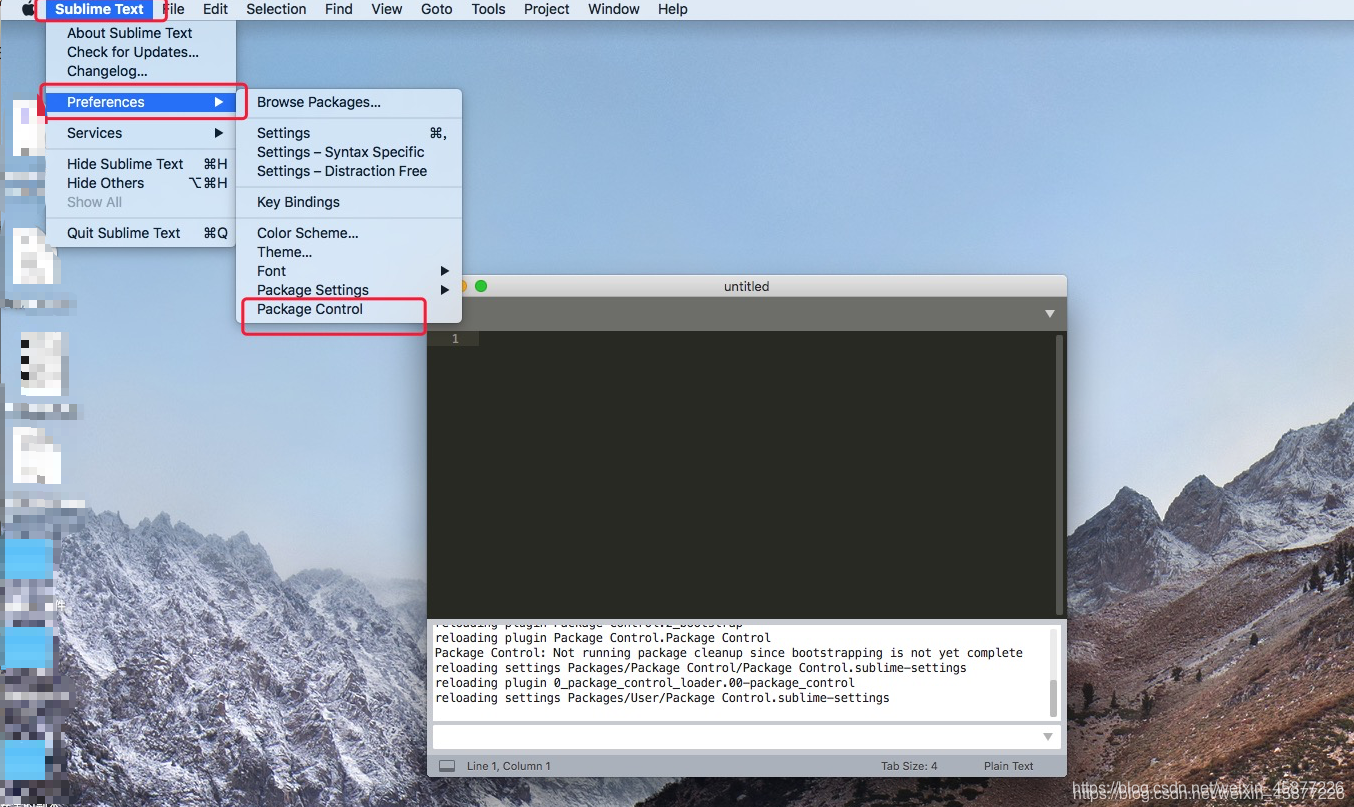Click the Tab Size: 4 indicator
This screenshot has height=807, width=1354.
pyautogui.click(x=909, y=766)
